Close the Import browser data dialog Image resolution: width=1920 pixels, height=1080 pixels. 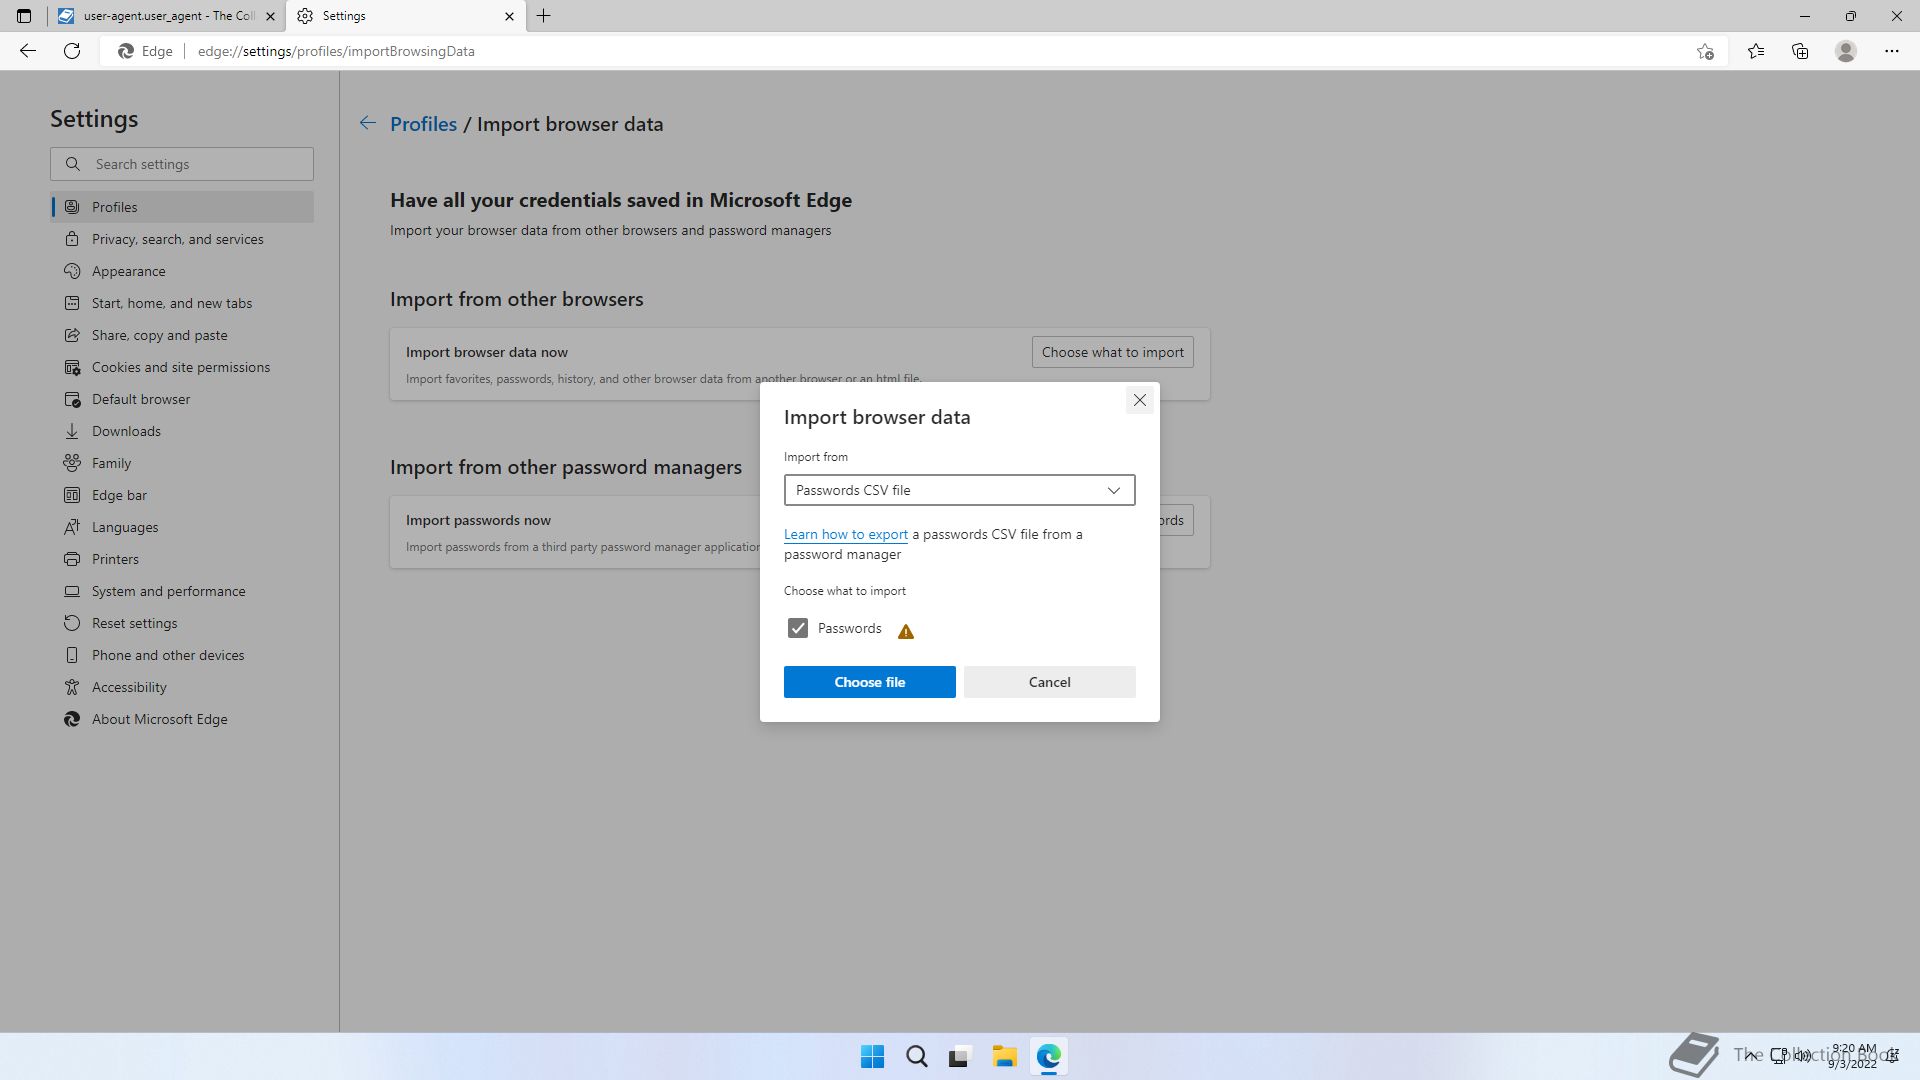1139,400
